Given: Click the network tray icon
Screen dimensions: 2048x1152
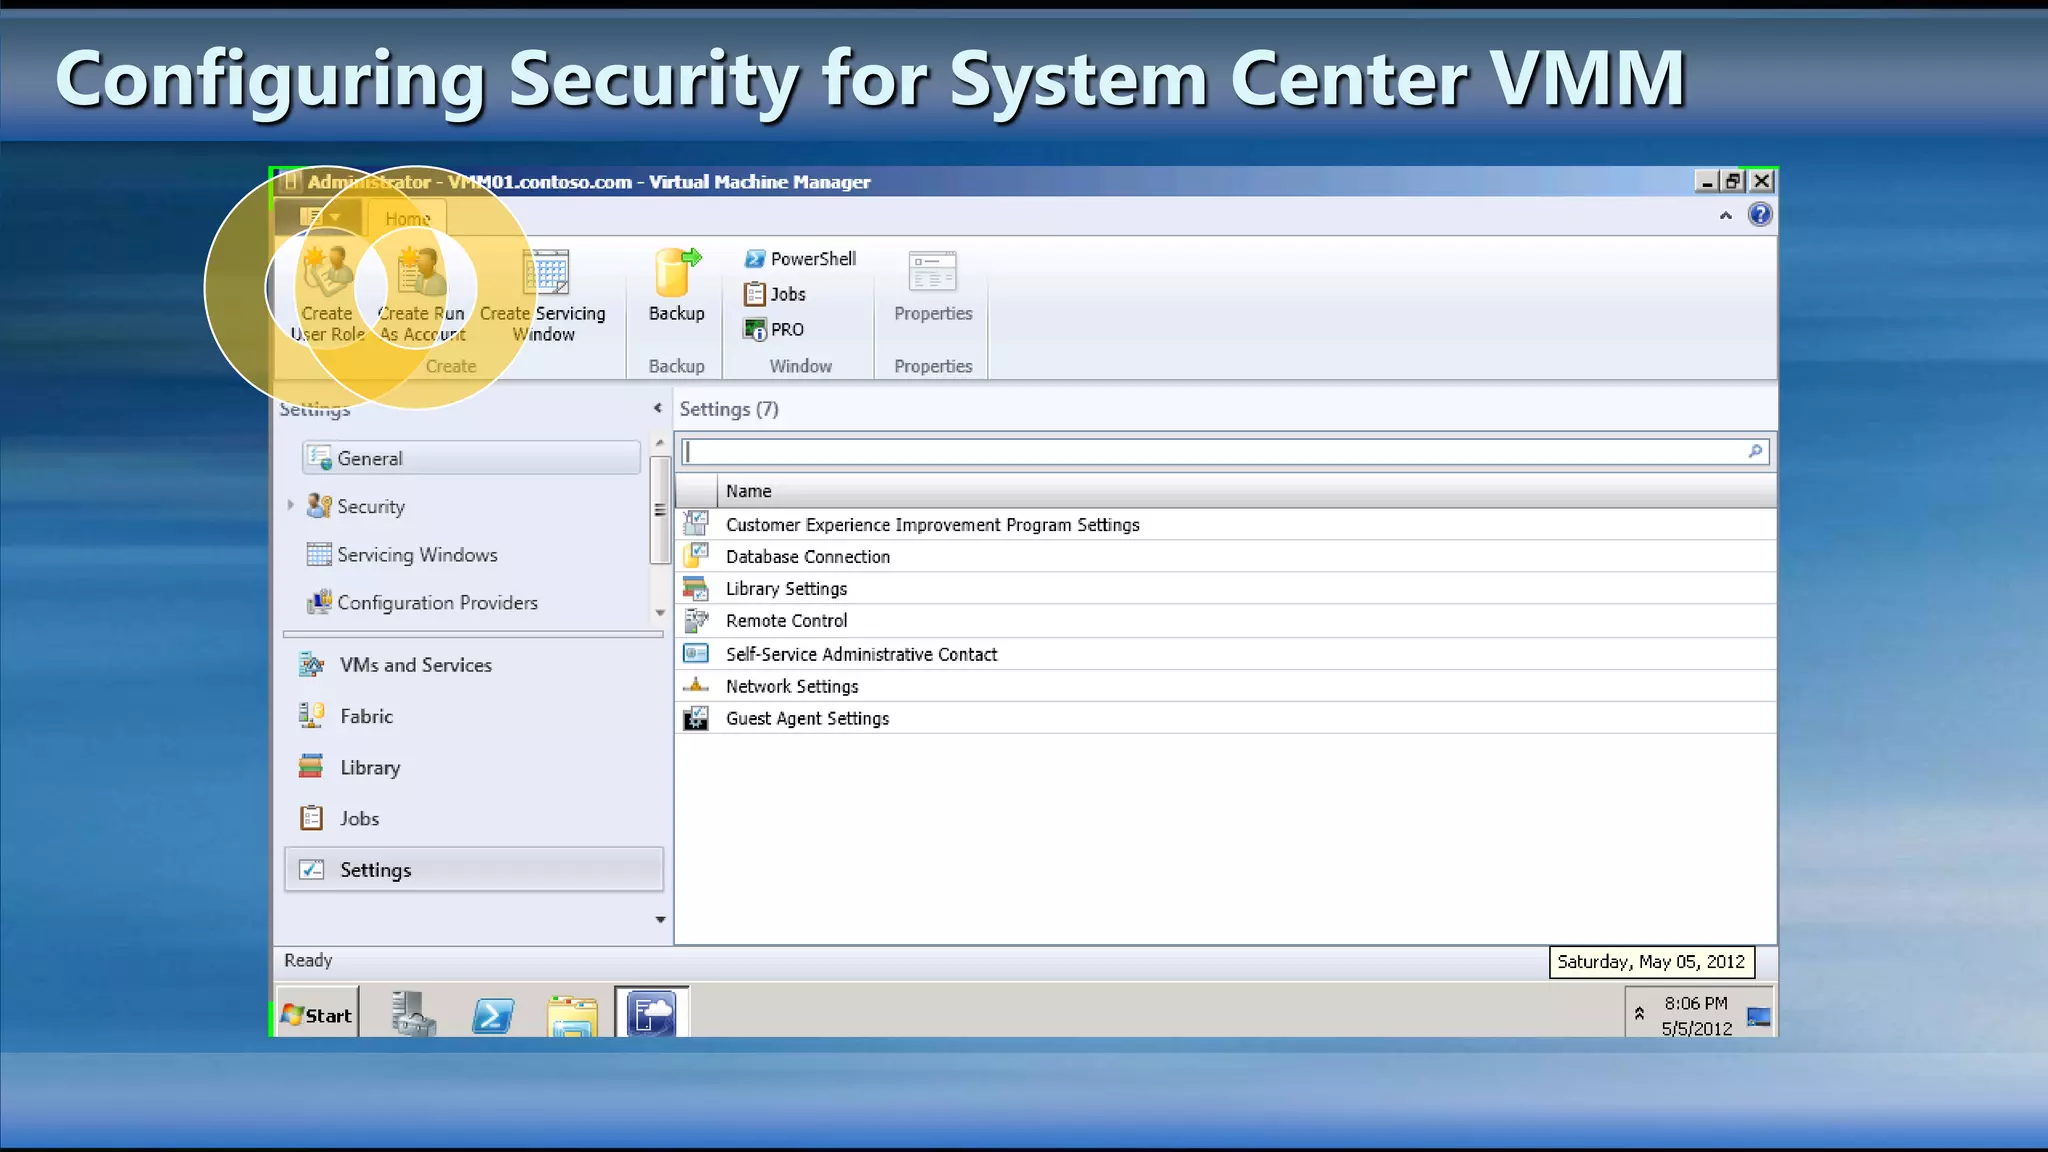Looking at the screenshot, I should pos(1759,1017).
